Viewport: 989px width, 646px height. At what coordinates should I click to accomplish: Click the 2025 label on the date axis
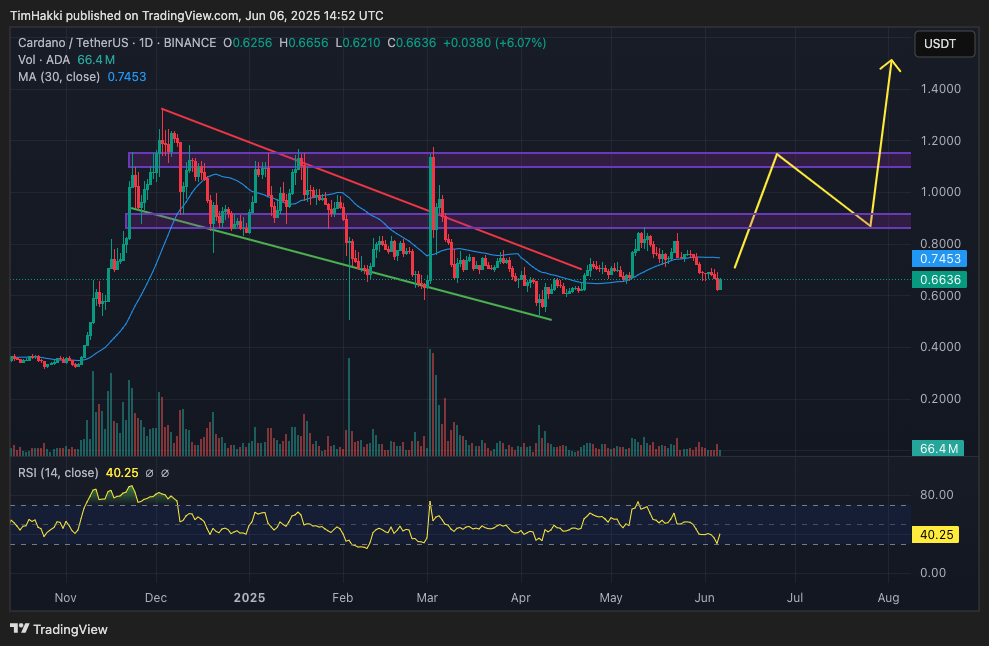click(x=249, y=597)
